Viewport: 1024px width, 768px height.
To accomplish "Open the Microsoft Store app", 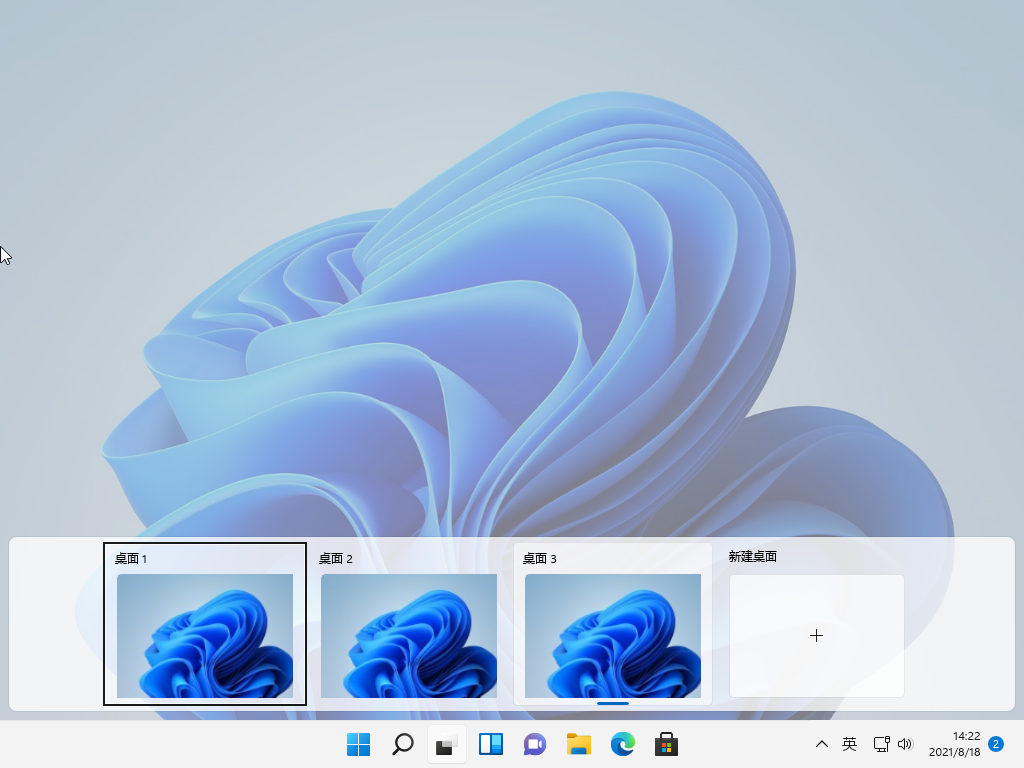I will click(x=666, y=744).
